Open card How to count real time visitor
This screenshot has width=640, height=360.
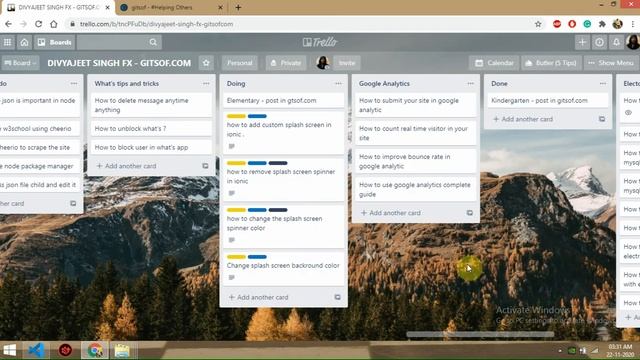416,133
